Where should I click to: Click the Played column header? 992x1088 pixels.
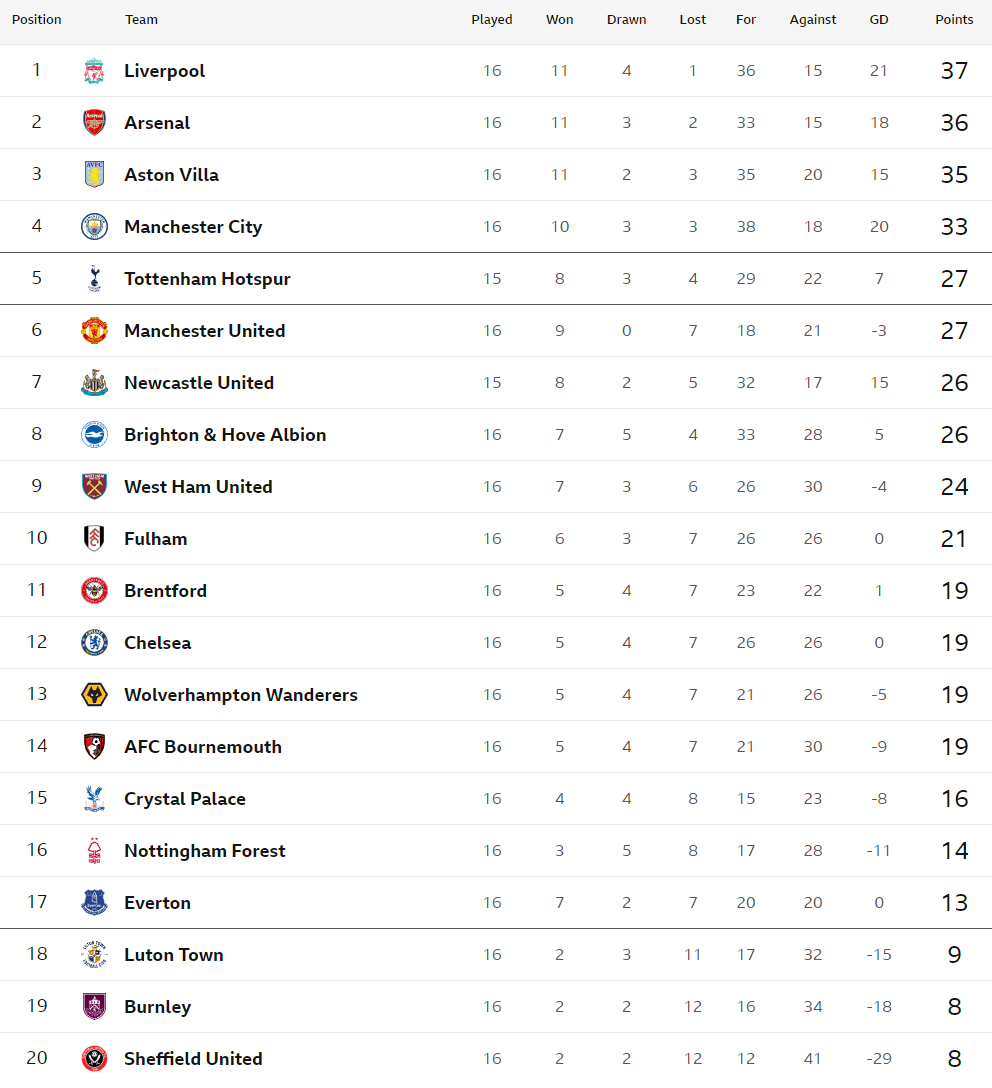click(x=492, y=19)
